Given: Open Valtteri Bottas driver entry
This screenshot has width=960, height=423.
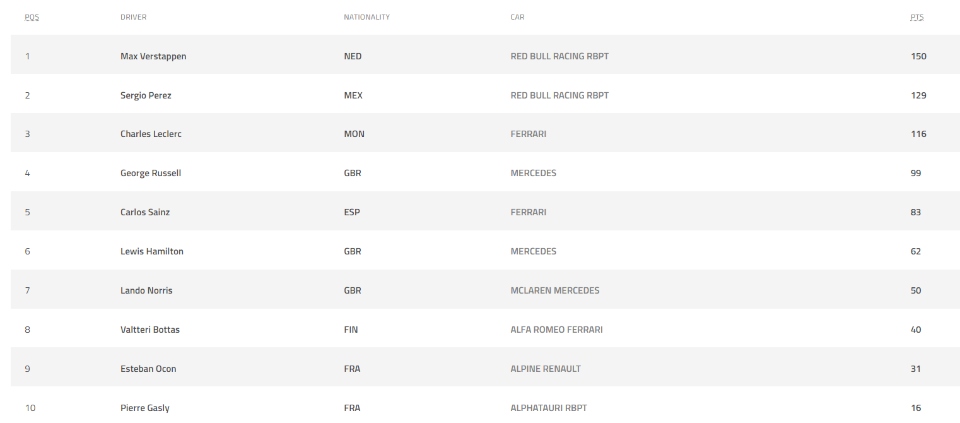Looking at the screenshot, I should pyautogui.click(x=150, y=329).
